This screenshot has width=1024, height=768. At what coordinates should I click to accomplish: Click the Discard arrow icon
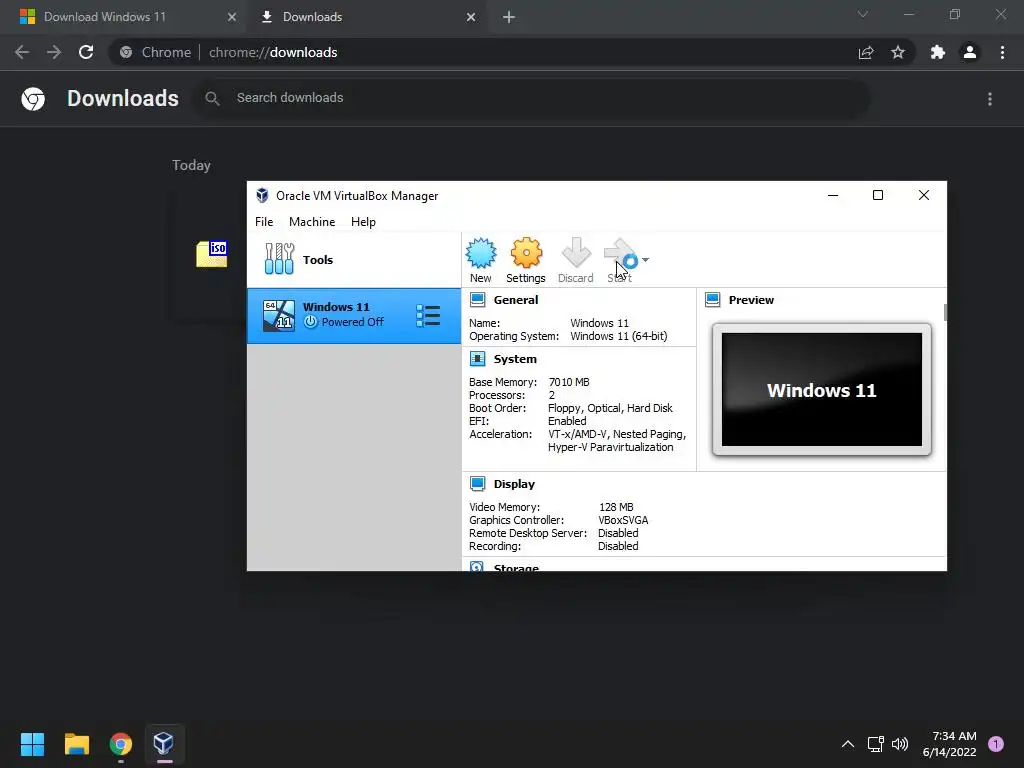tap(576, 253)
